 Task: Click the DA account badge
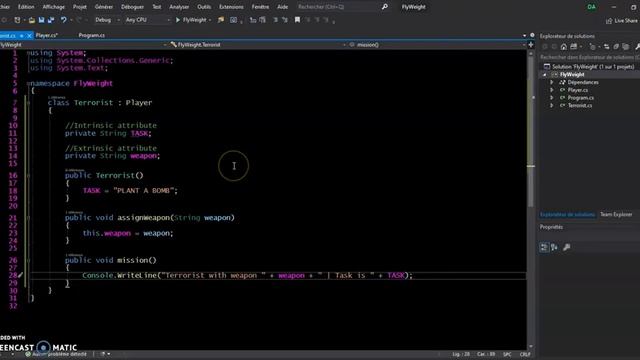point(591,7)
